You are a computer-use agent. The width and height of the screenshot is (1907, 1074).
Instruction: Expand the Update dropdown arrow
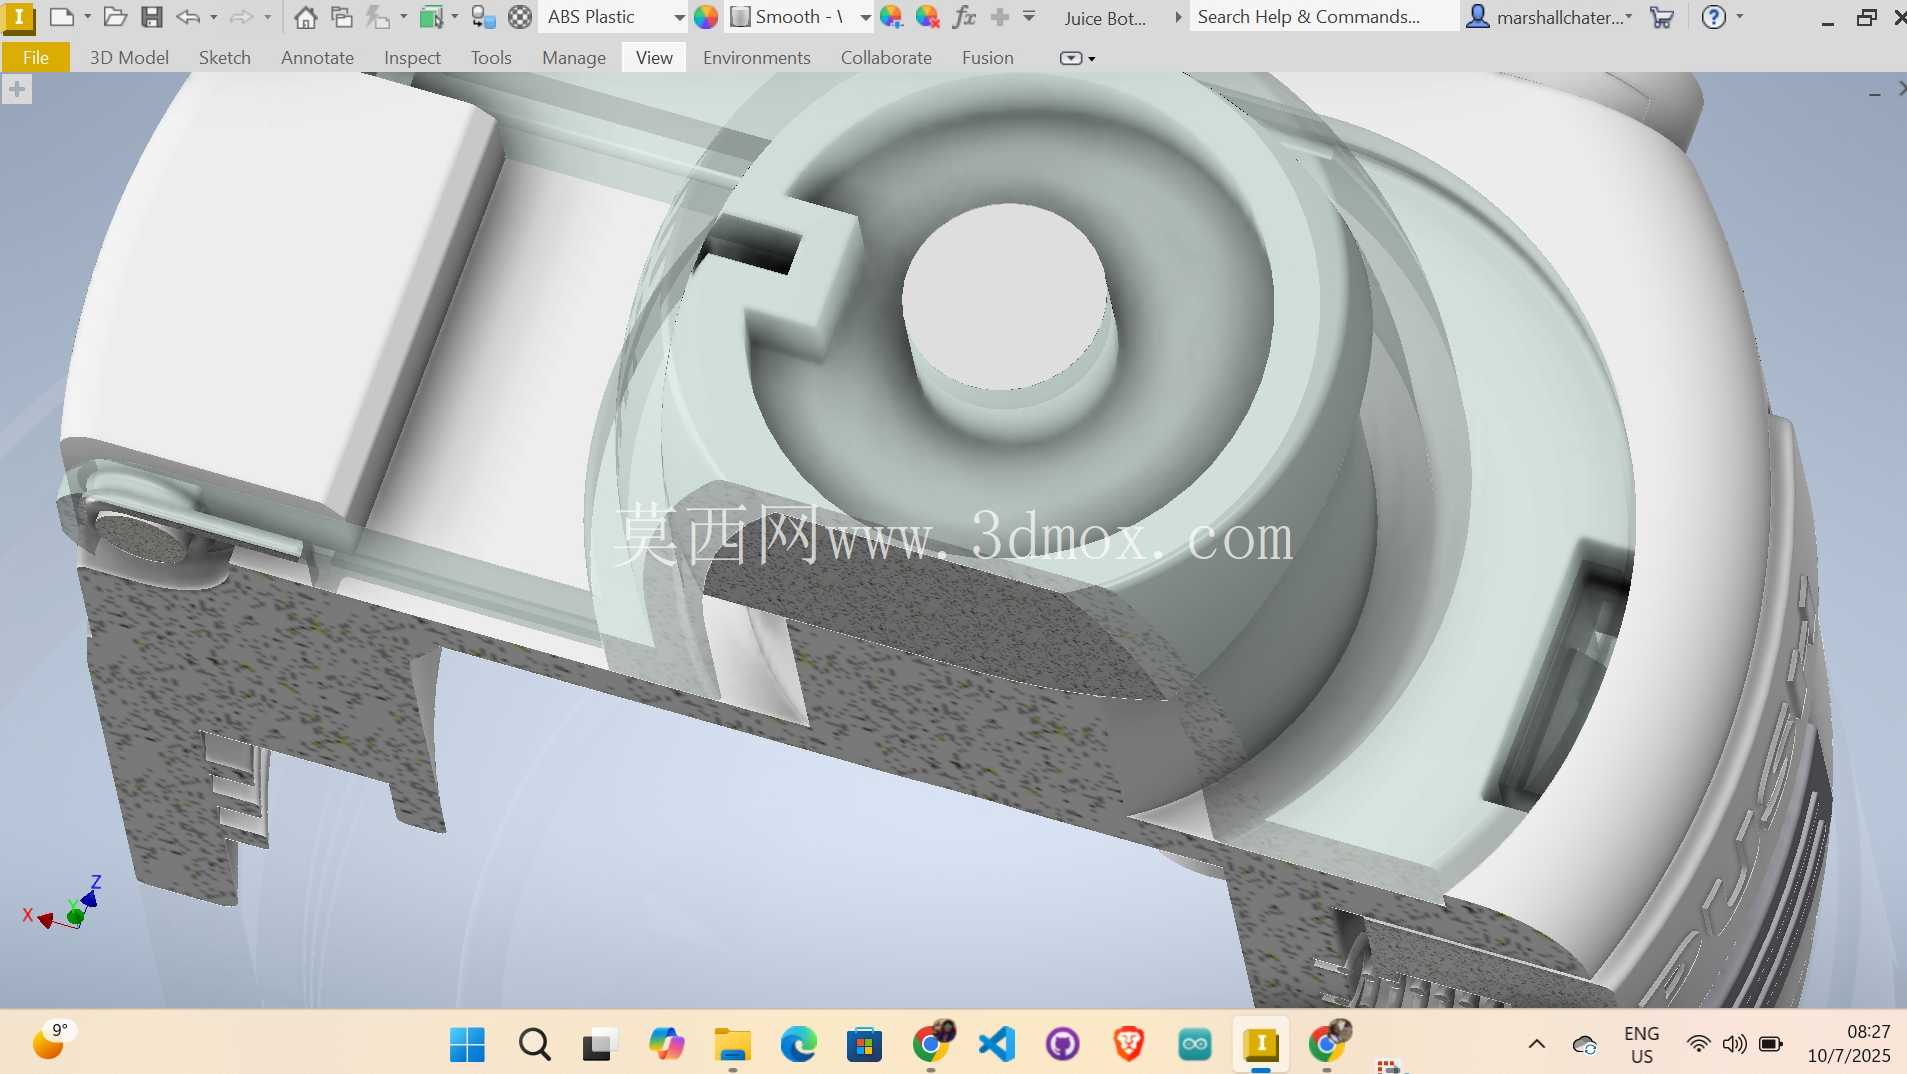[x=403, y=17]
